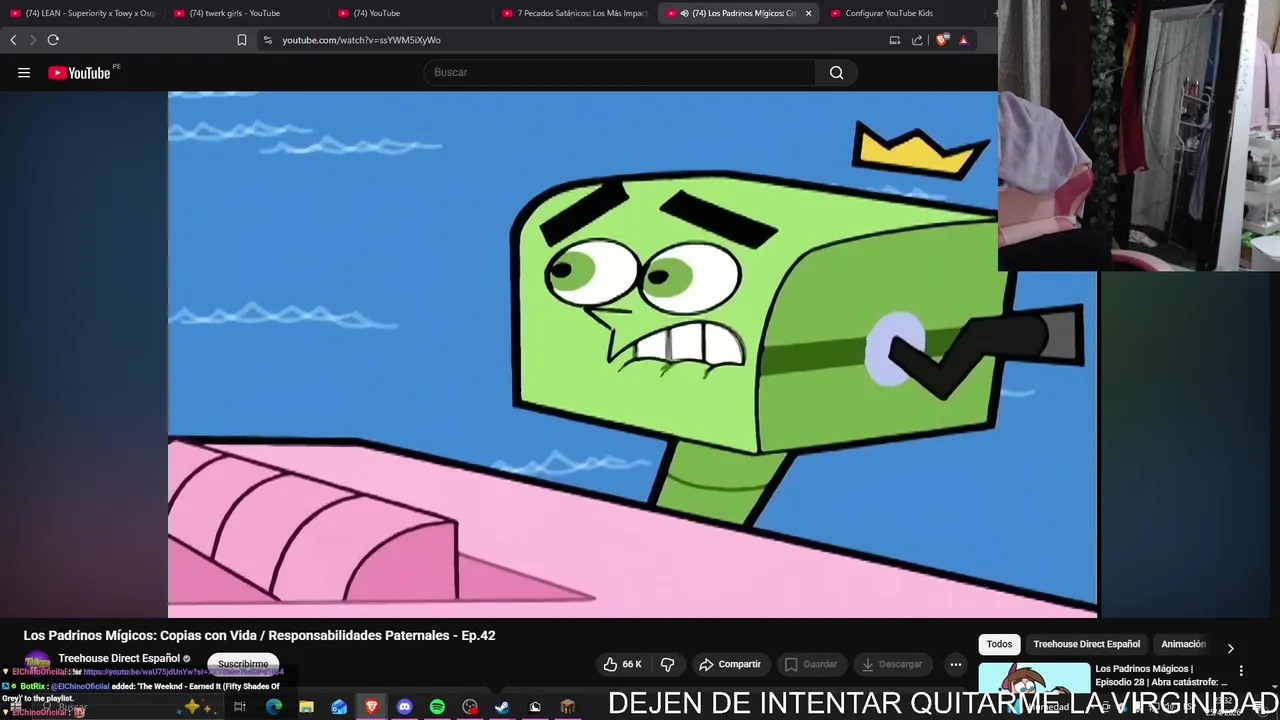Open the Mail app in the taskbar

pyautogui.click(x=339, y=707)
